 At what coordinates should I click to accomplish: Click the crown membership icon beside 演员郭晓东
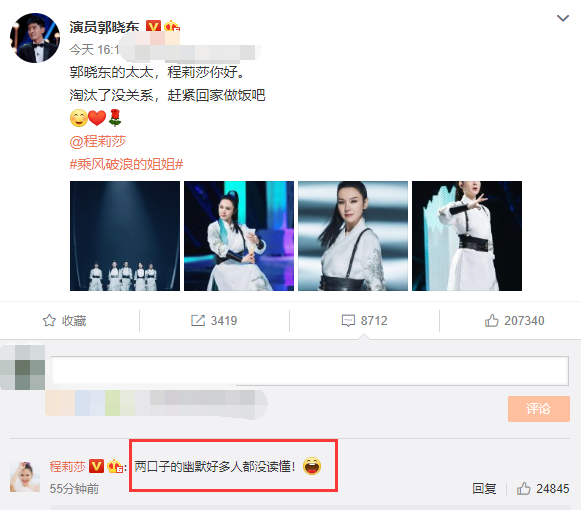pos(172,27)
